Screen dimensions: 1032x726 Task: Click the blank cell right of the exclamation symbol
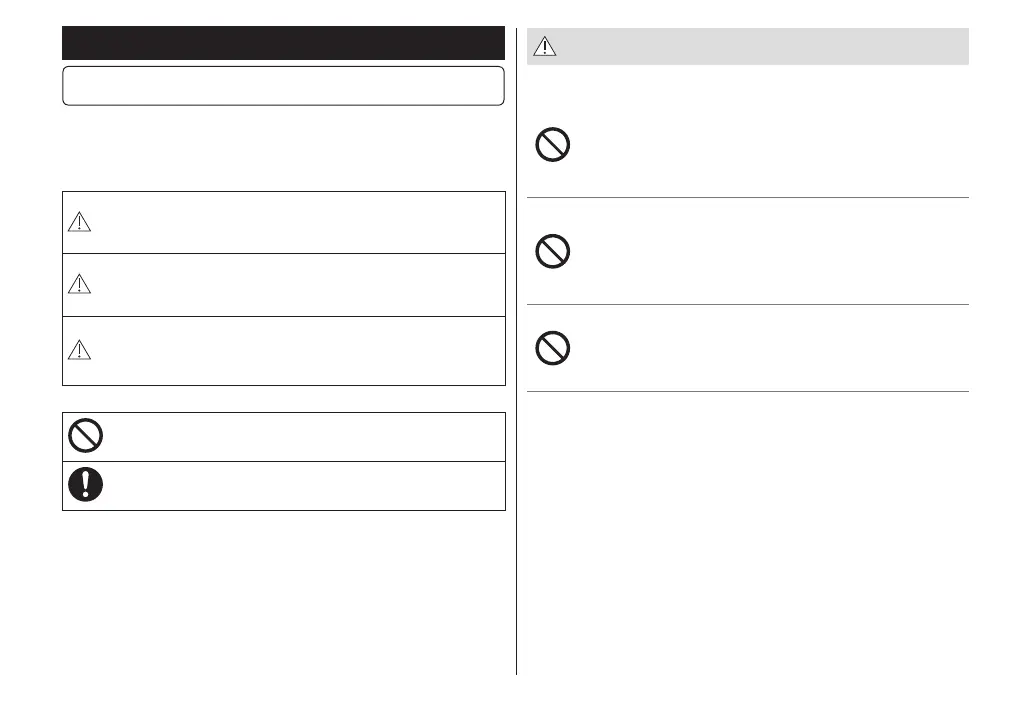(300, 486)
